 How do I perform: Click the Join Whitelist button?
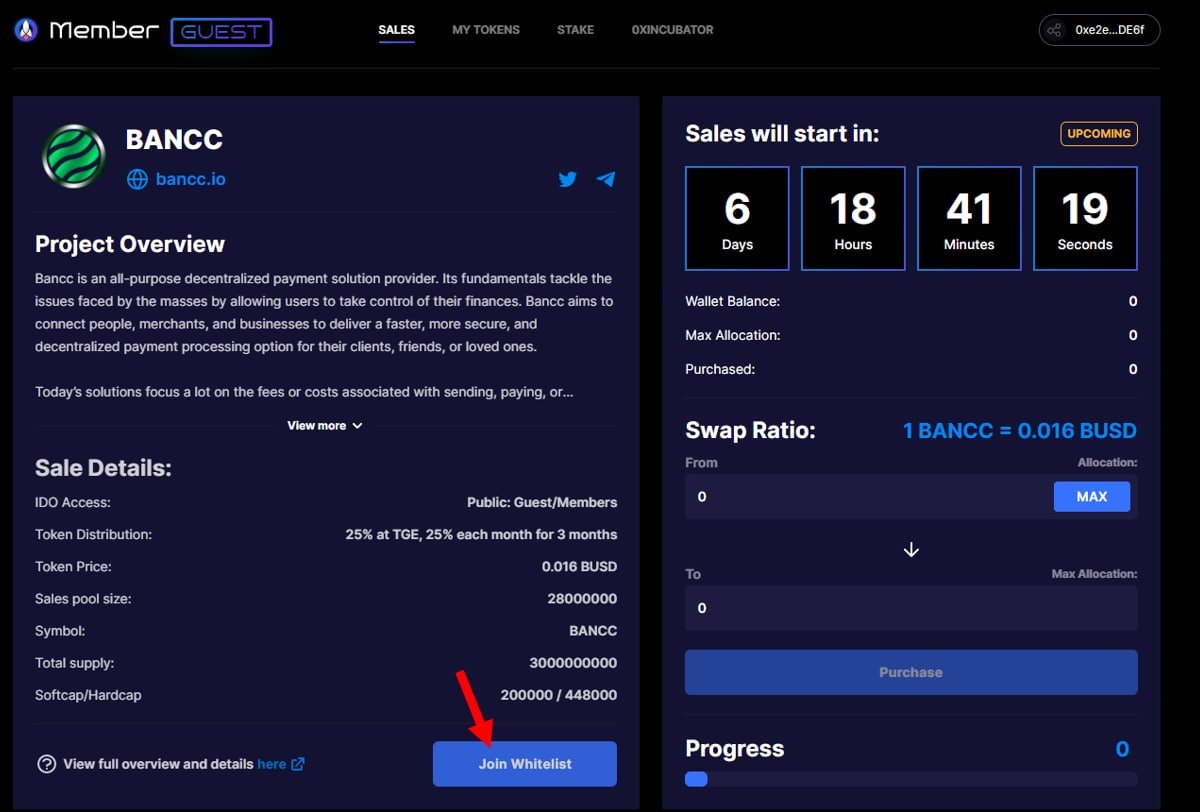pos(525,764)
